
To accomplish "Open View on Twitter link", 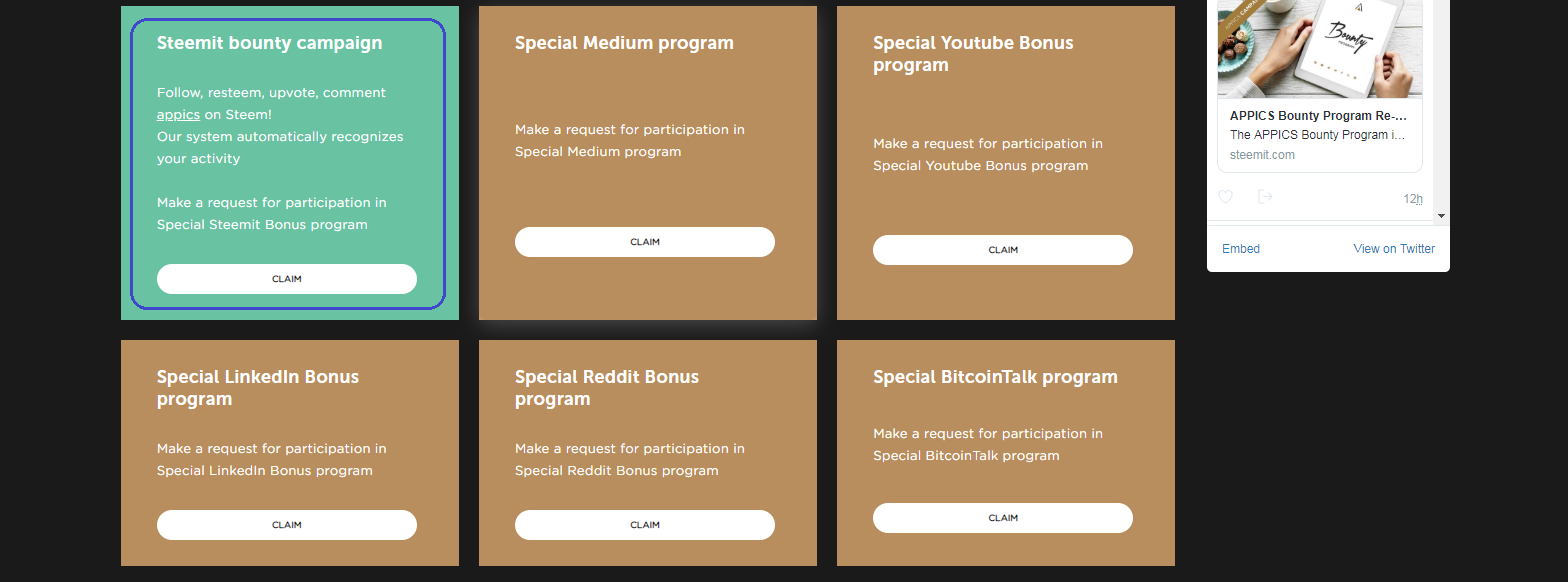I will (1394, 249).
